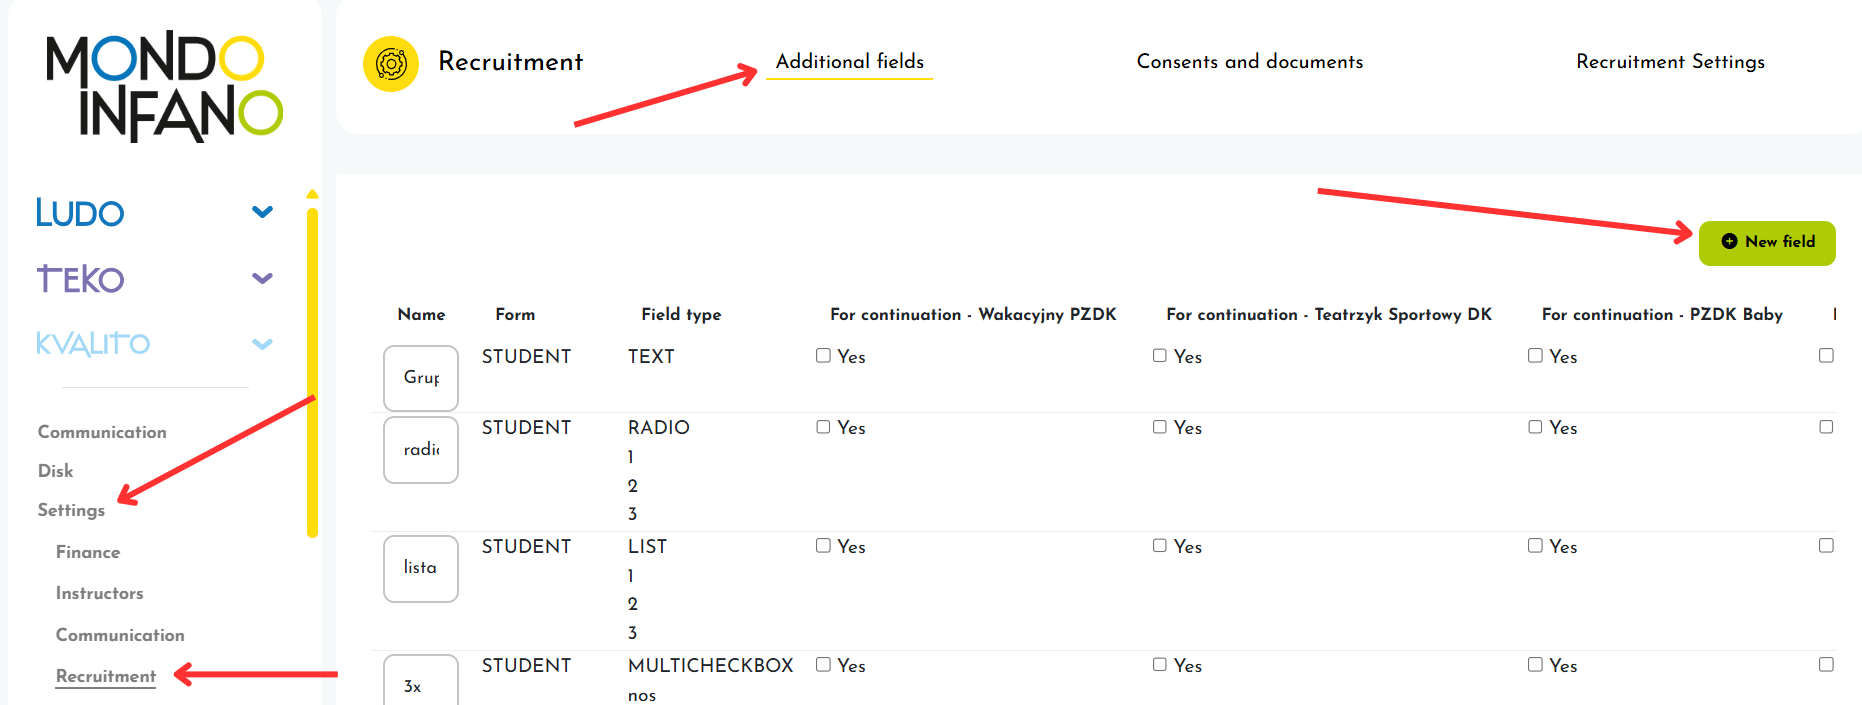Viewport: 1862px width, 705px height.
Task: Click the KVALITO module logo
Action: tap(93, 344)
